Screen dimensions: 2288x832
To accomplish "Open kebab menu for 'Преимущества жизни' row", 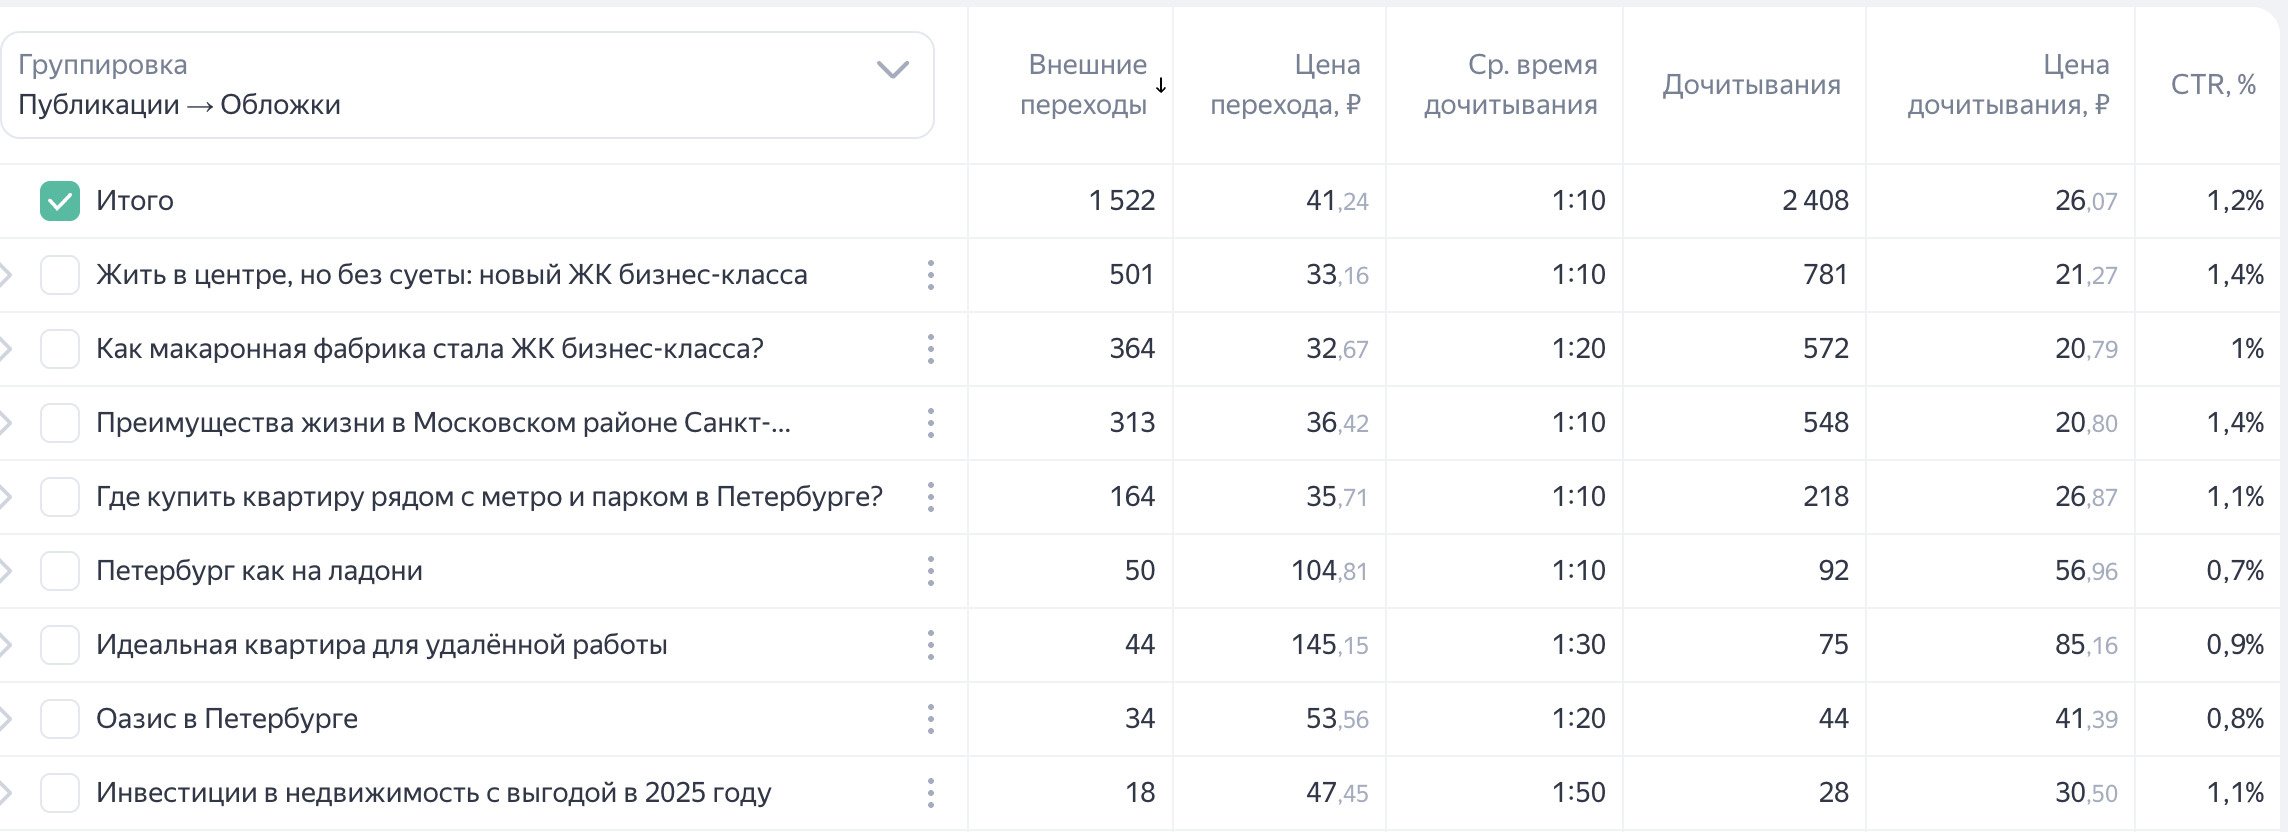I will (x=931, y=423).
